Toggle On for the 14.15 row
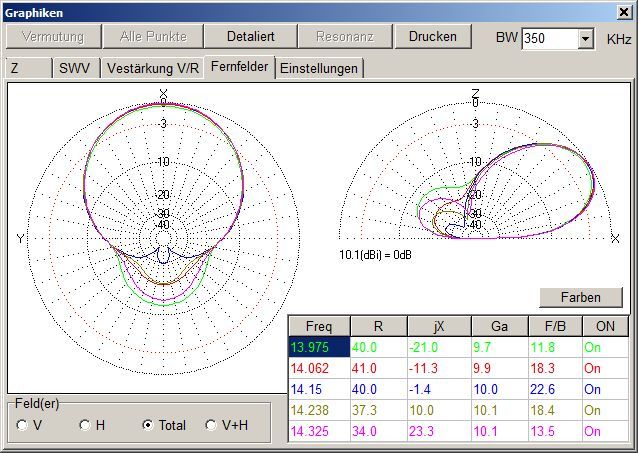The image size is (638, 453). pos(605,390)
